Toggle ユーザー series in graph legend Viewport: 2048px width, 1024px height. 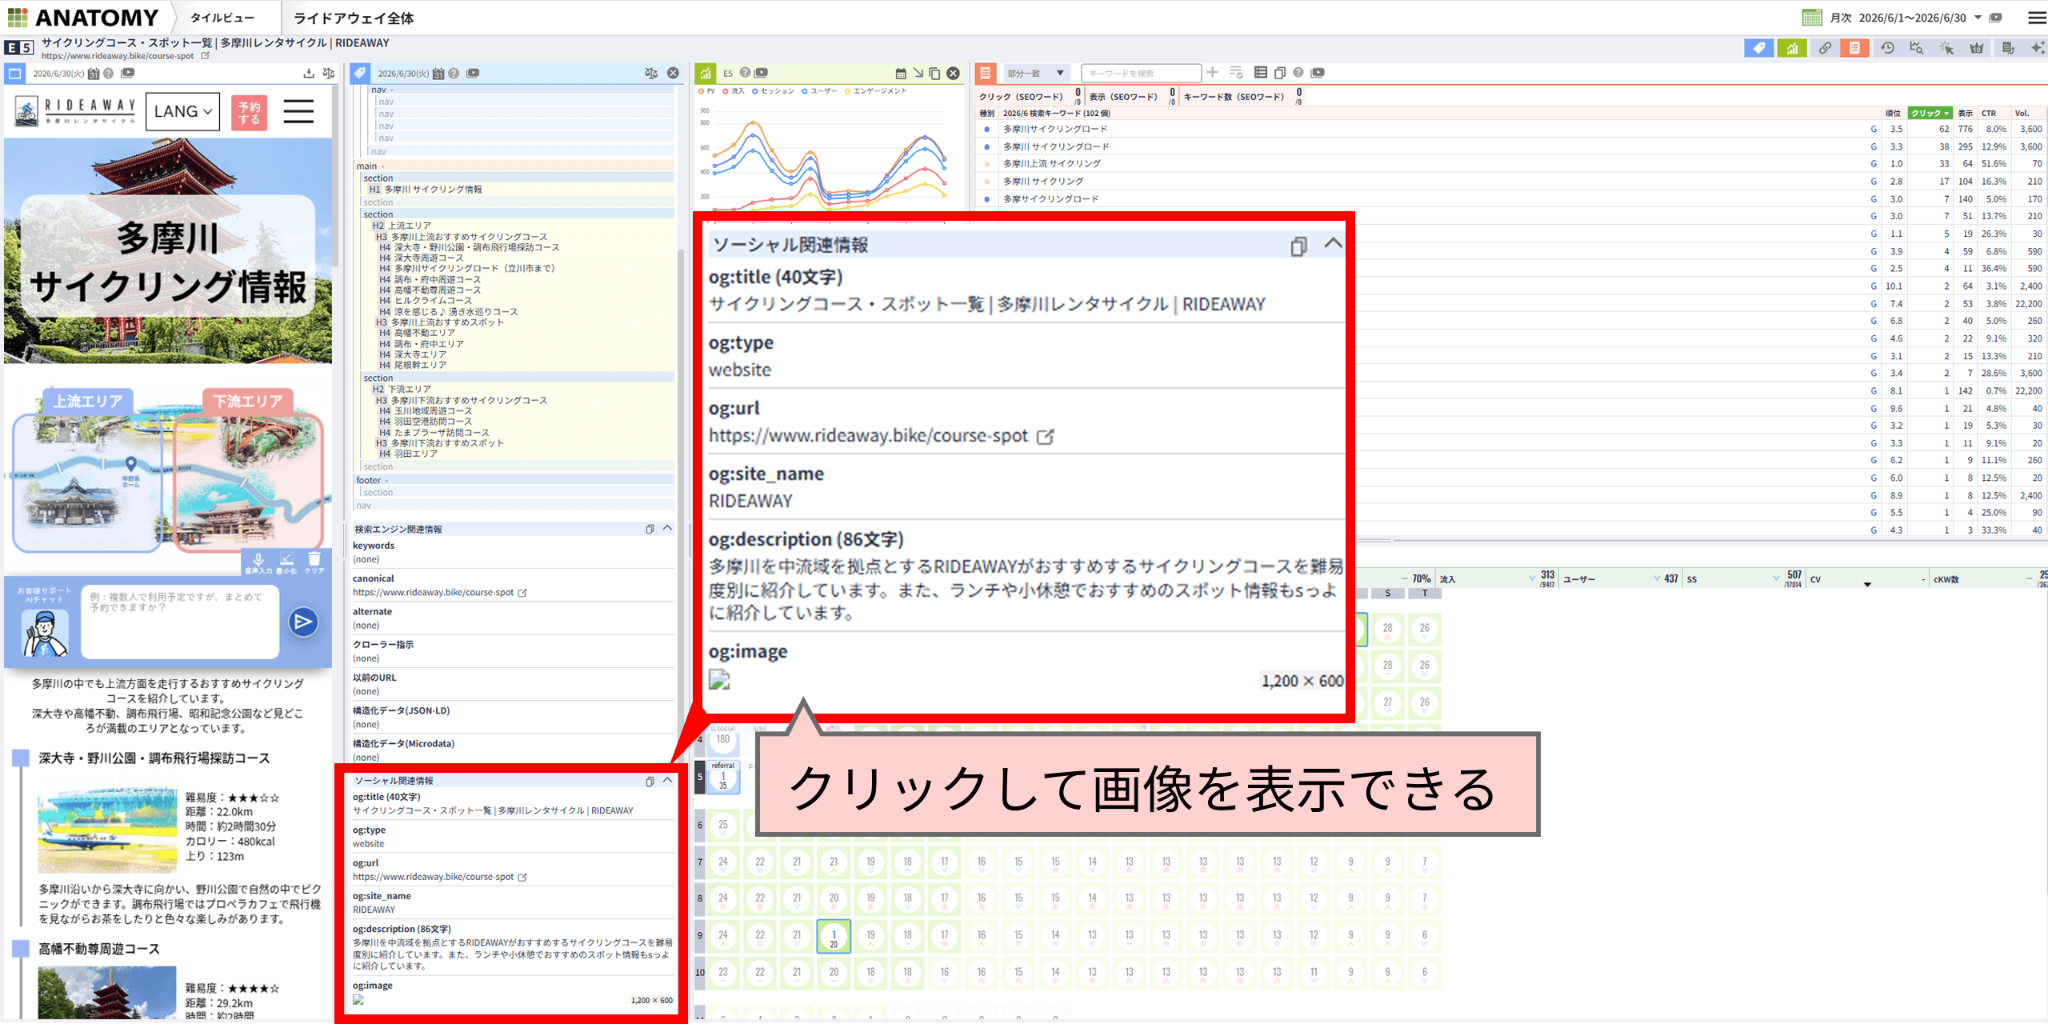click(x=820, y=91)
